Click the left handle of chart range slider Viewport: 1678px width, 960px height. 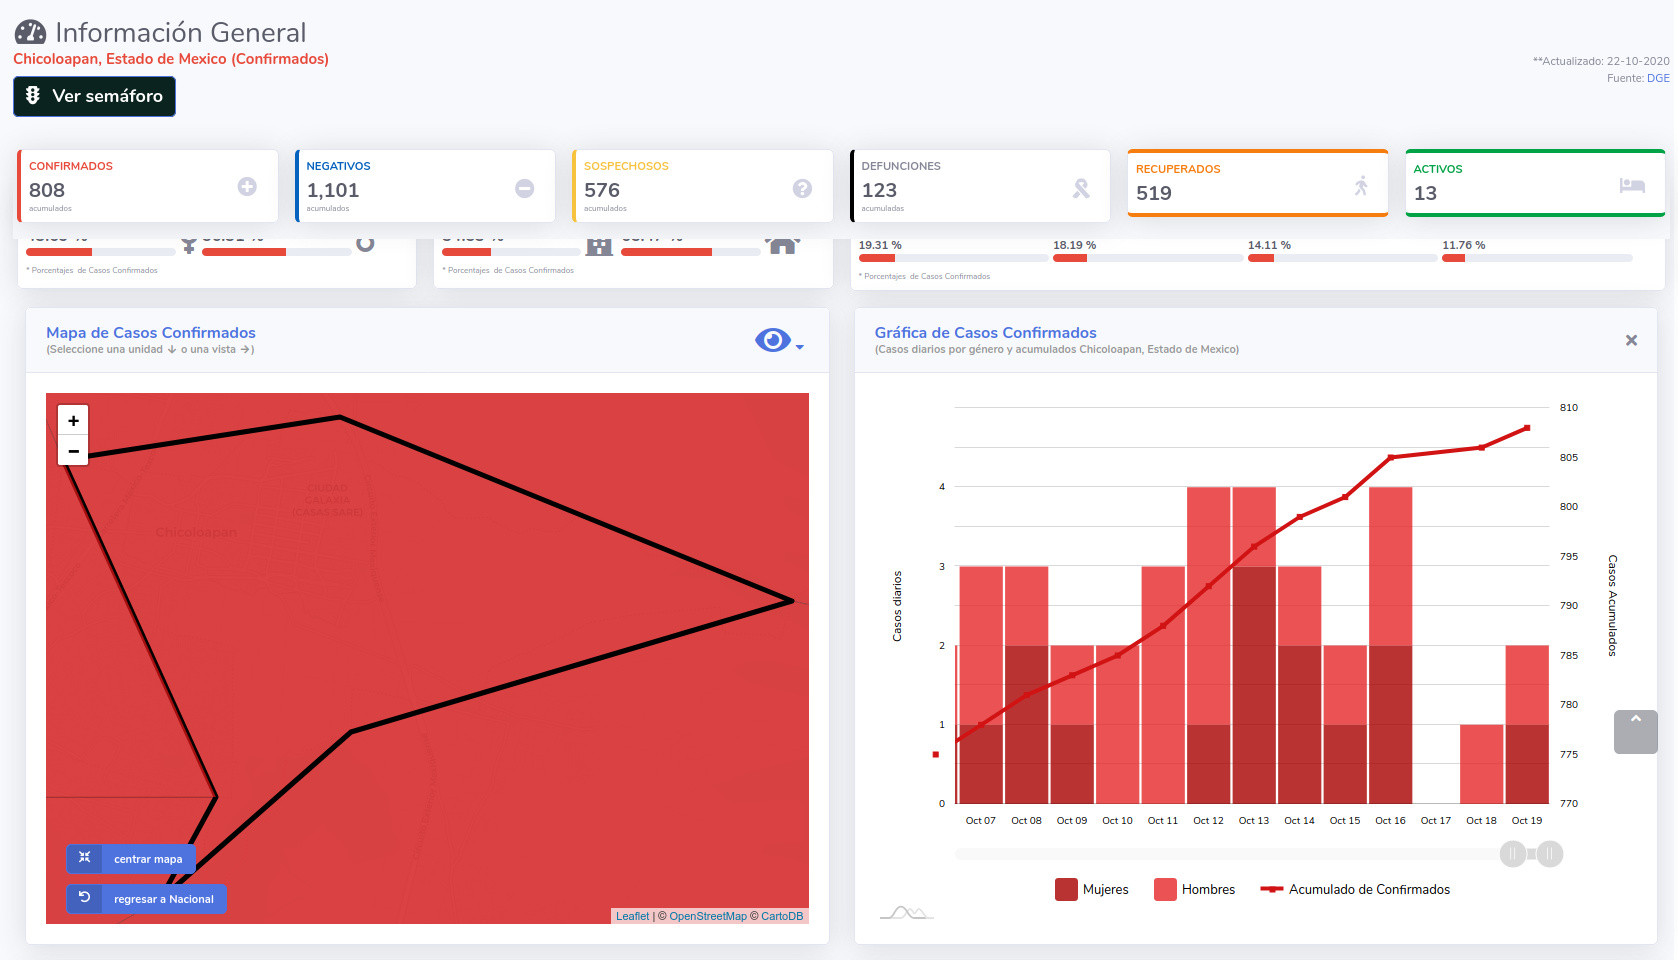click(x=1513, y=854)
